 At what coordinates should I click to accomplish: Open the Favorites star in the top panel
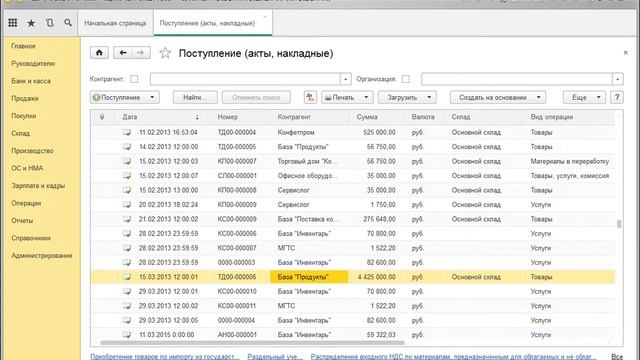coord(31,23)
